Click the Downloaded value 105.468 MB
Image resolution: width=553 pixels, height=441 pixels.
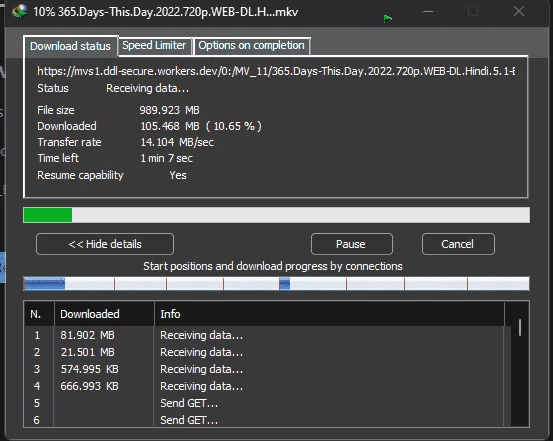pyautogui.click(x=201, y=126)
